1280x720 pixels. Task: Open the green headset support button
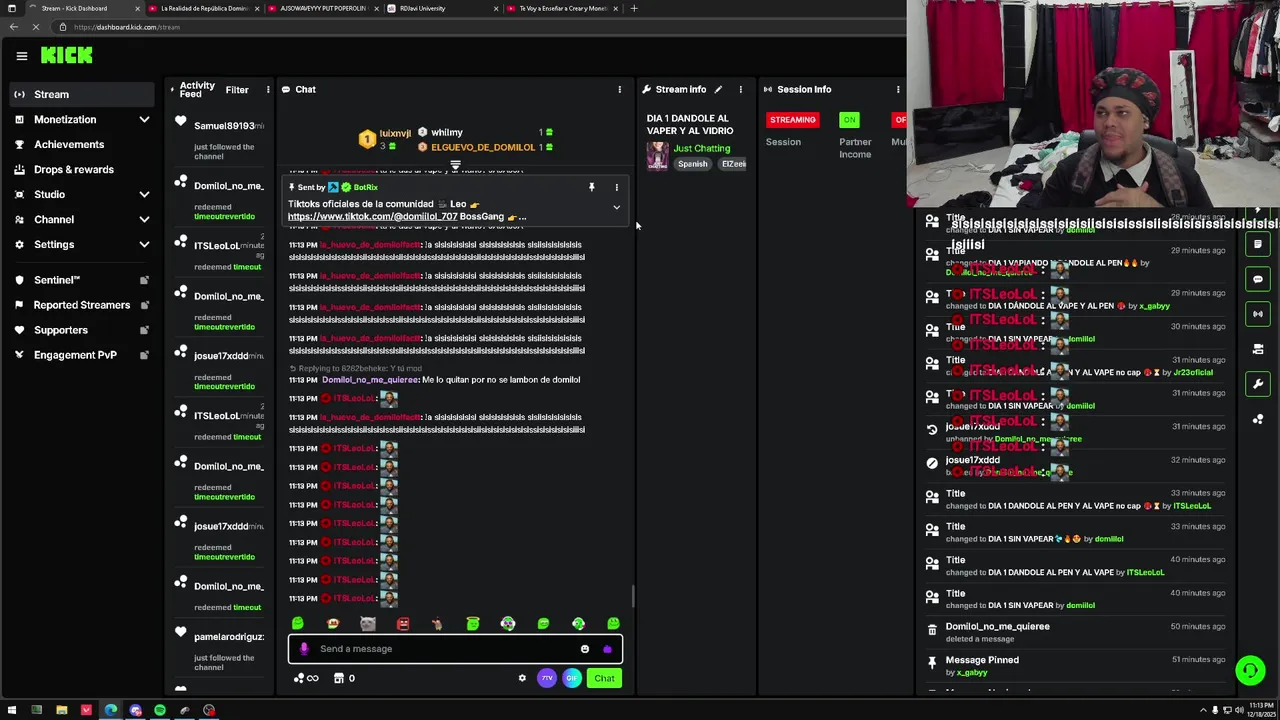point(1249,670)
